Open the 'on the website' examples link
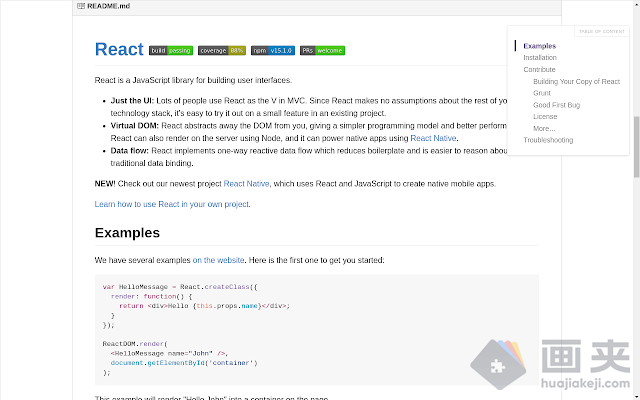The height and width of the screenshot is (400, 640). pos(218,260)
